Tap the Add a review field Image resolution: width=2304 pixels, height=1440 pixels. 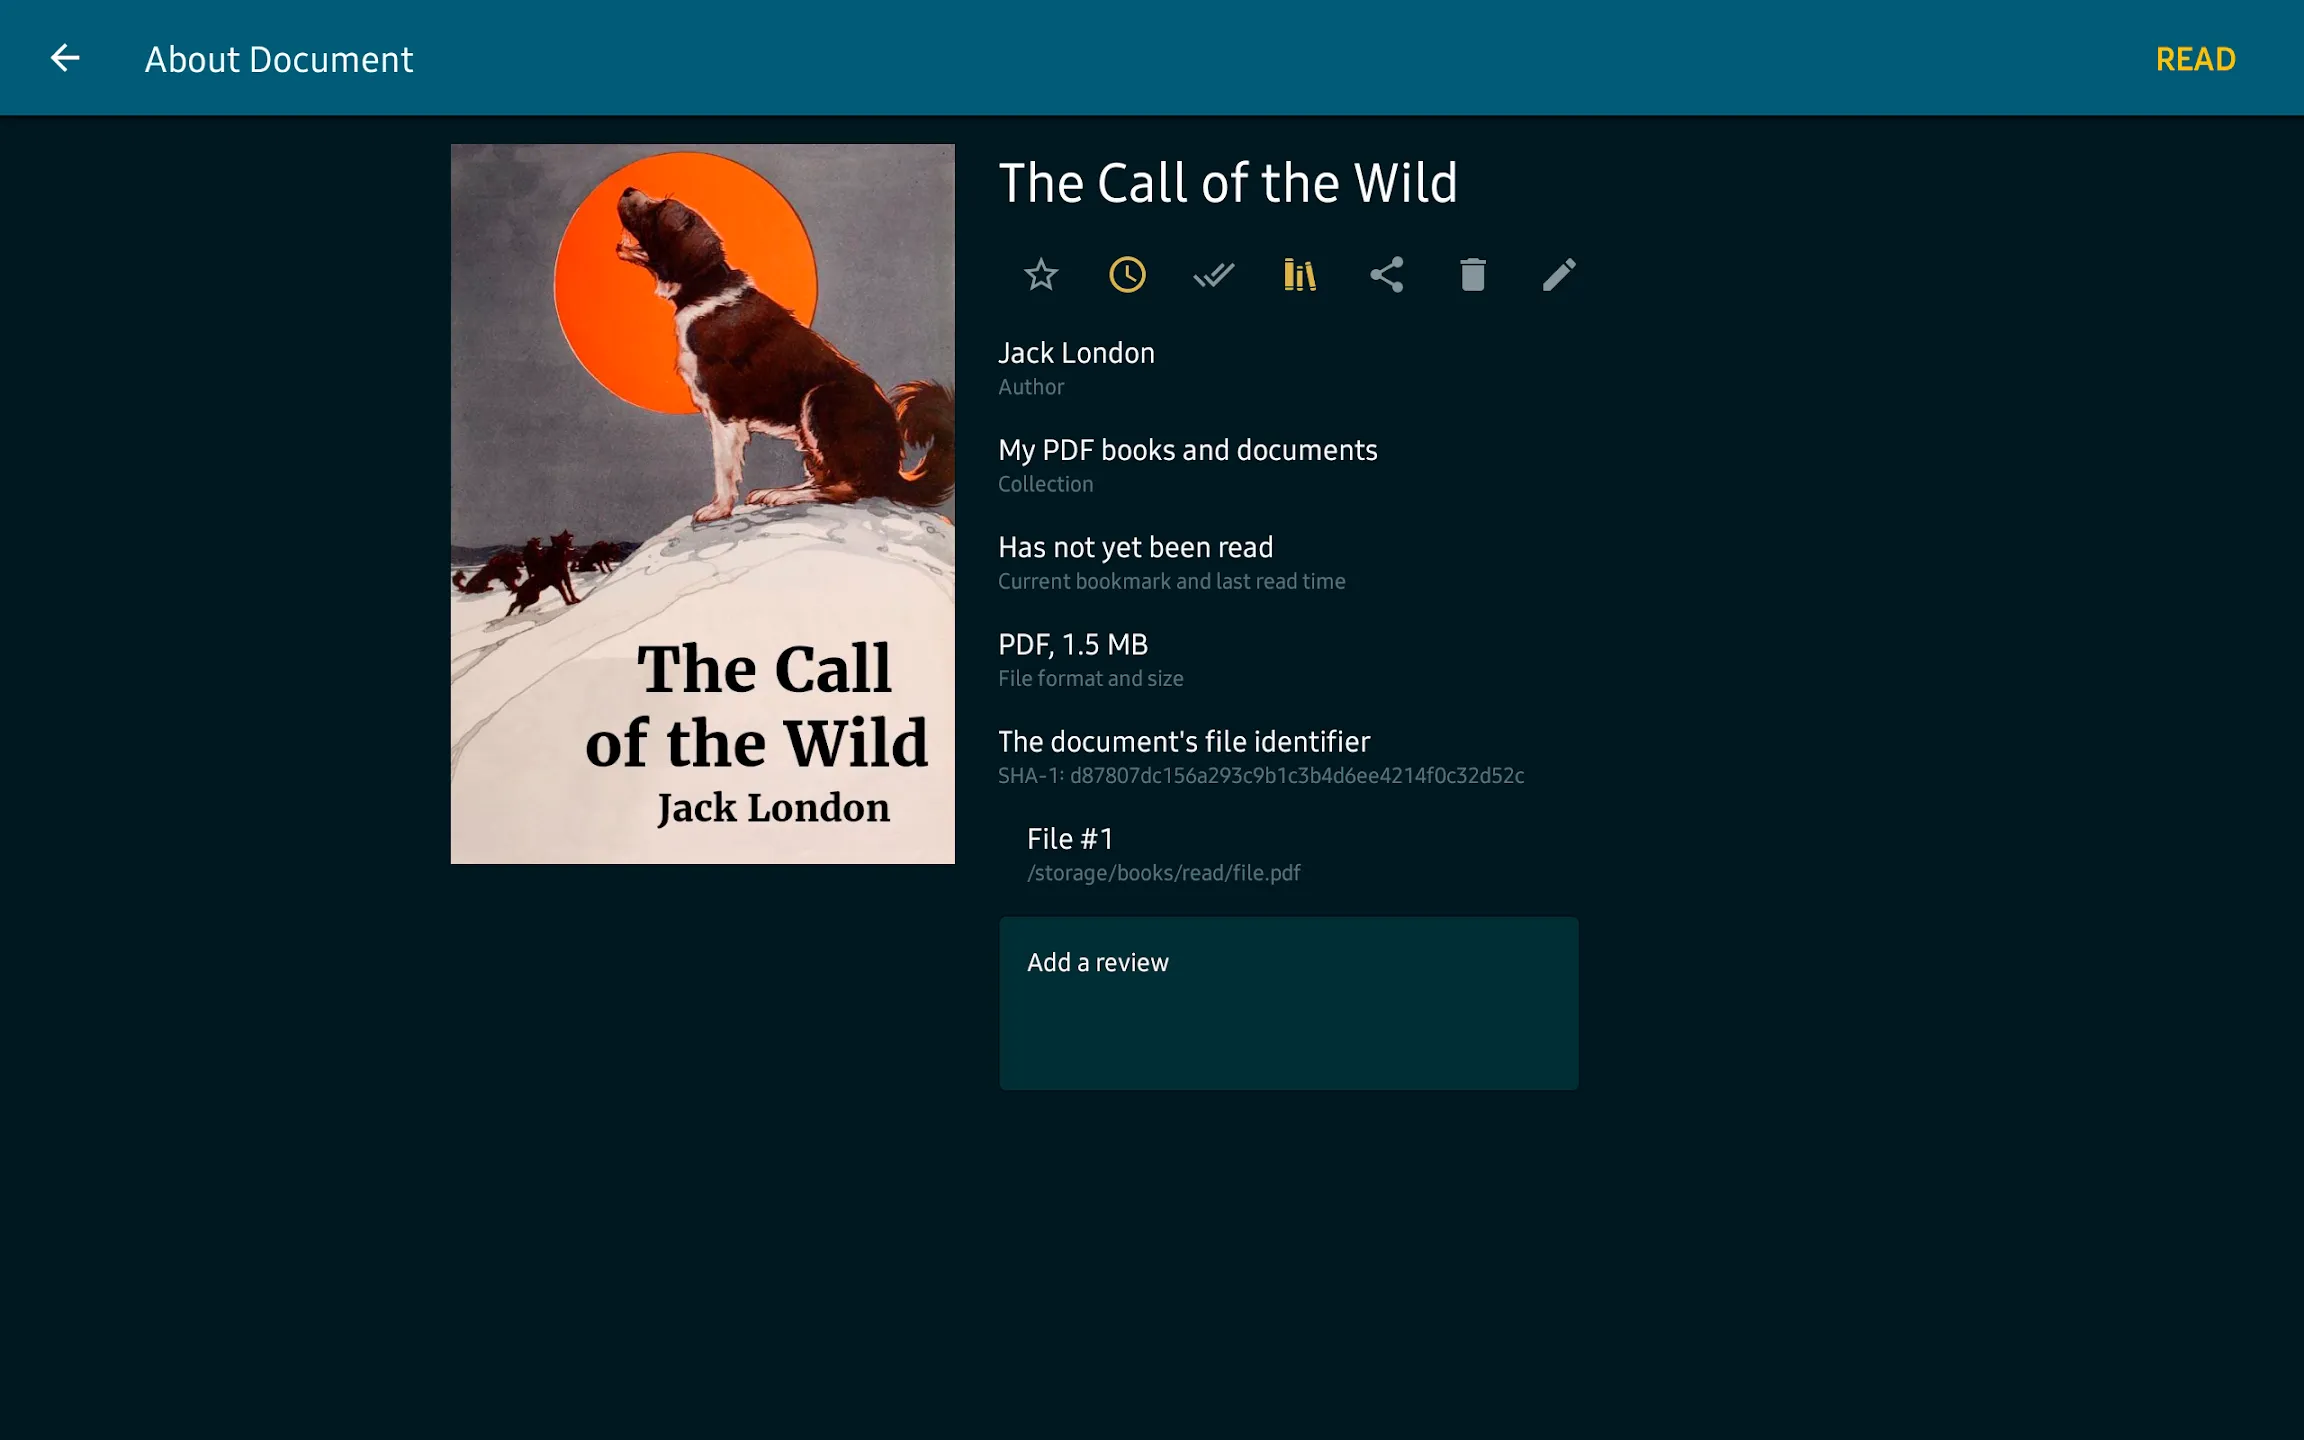pyautogui.click(x=1288, y=1002)
